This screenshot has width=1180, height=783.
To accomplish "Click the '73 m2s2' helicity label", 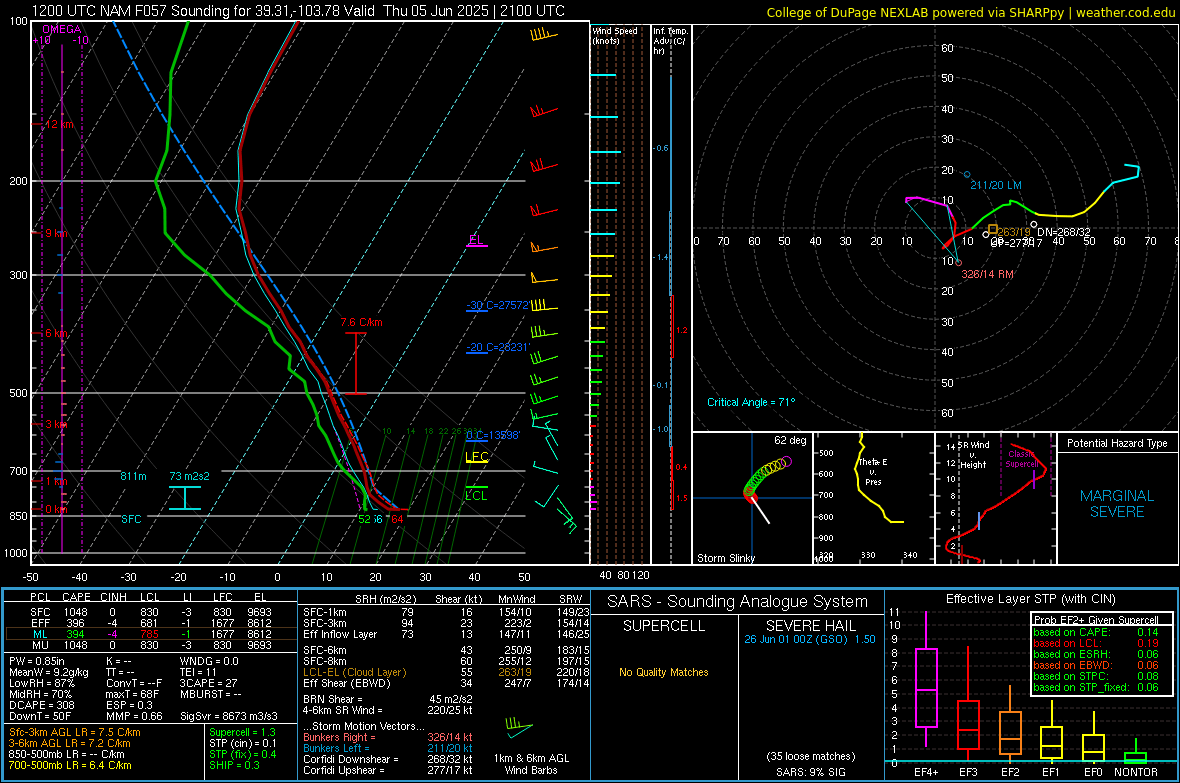I will tap(190, 476).
